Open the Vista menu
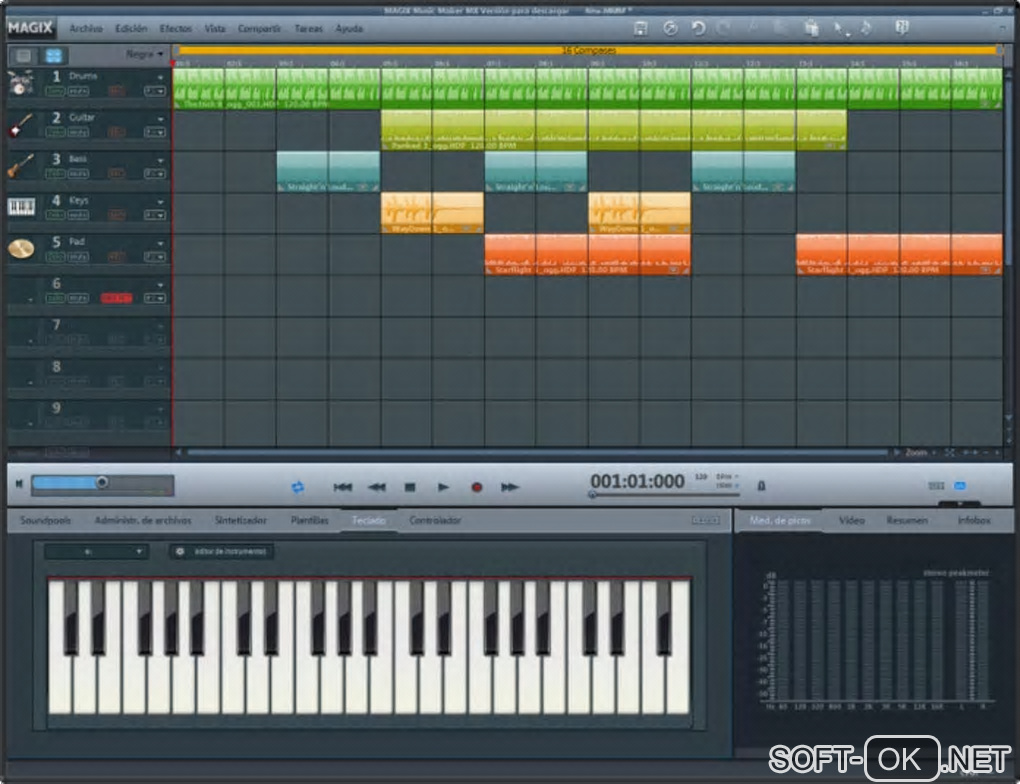Screen dimensions: 1020x784 point(215,29)
